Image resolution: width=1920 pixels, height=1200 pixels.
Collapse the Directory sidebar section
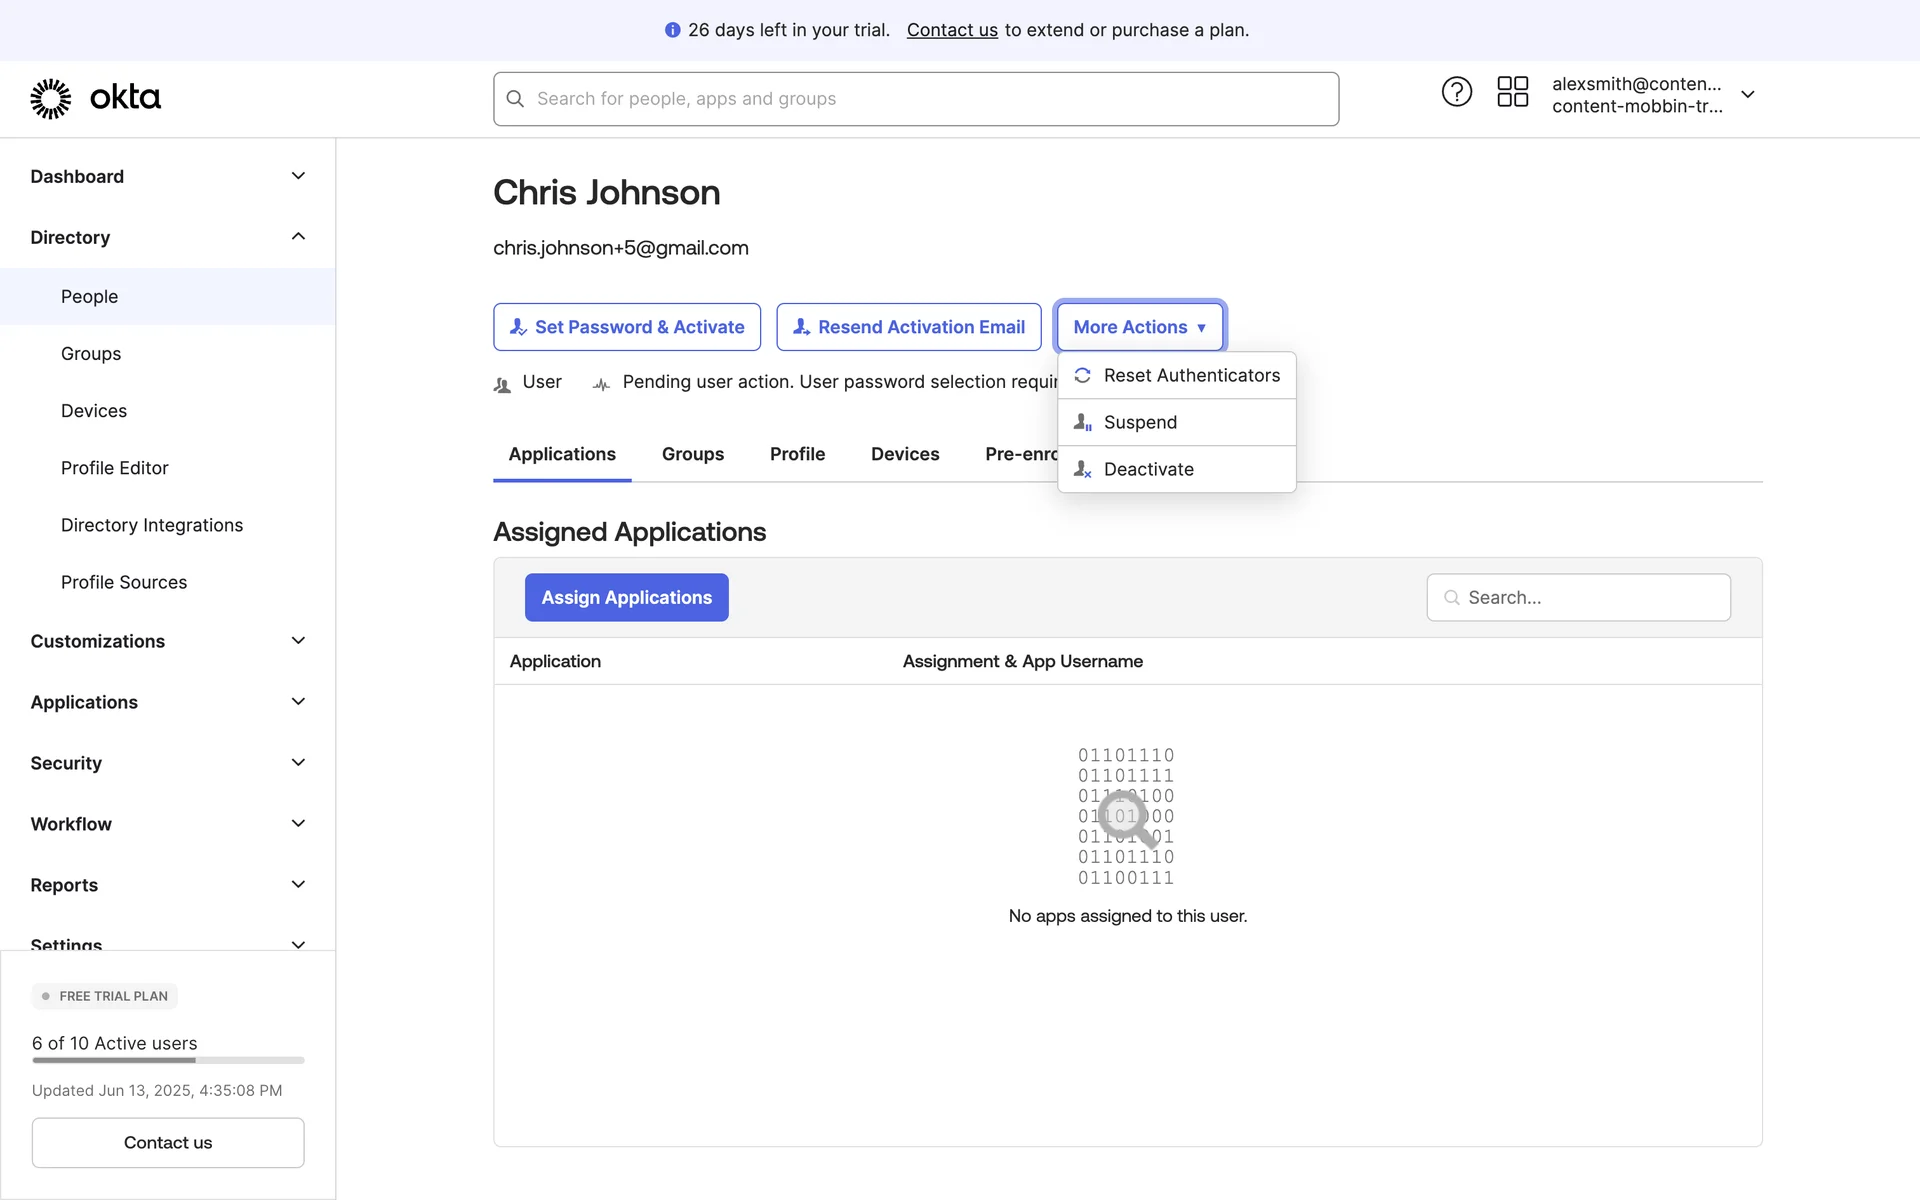298,237
